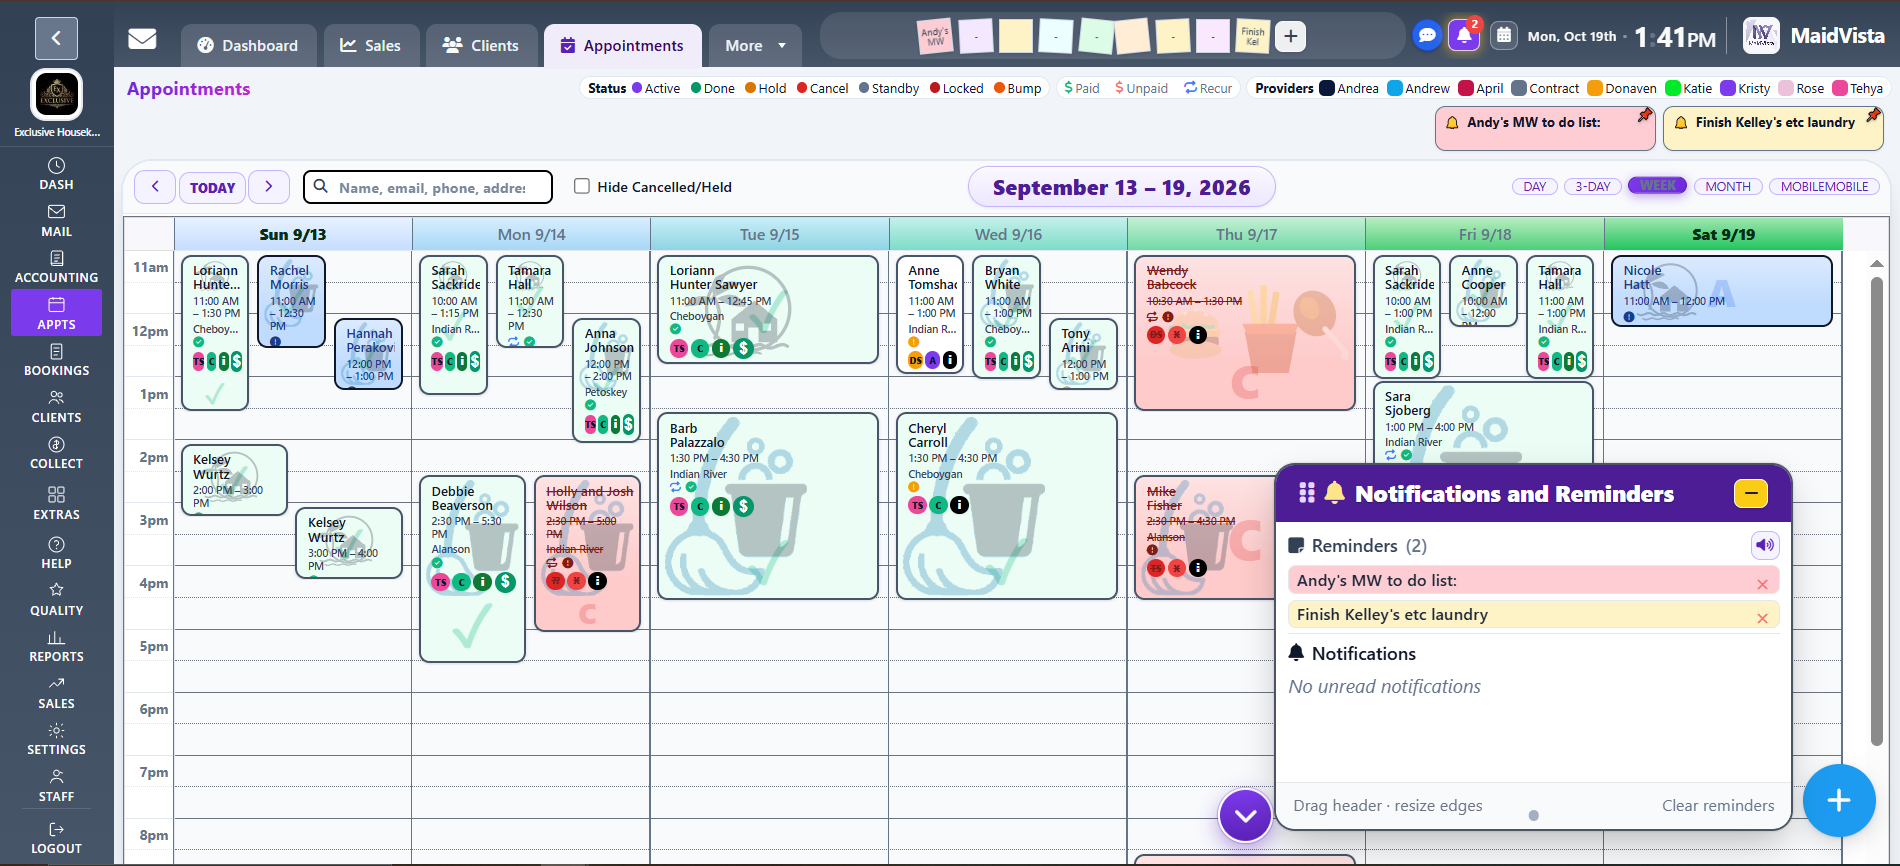Toggle the Recur filter
This screenshot has width=1900, height=866.
pos(1208,88)
